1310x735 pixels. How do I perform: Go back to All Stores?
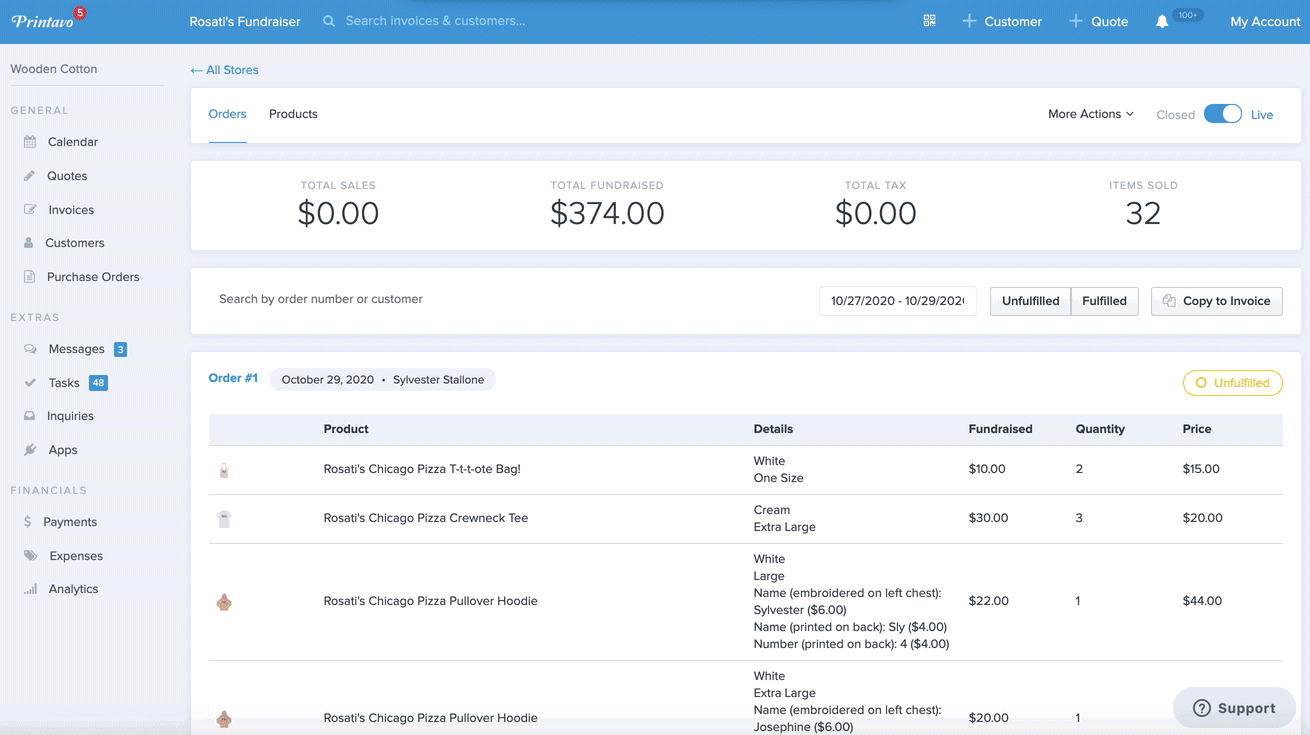(x=225, y=70)
